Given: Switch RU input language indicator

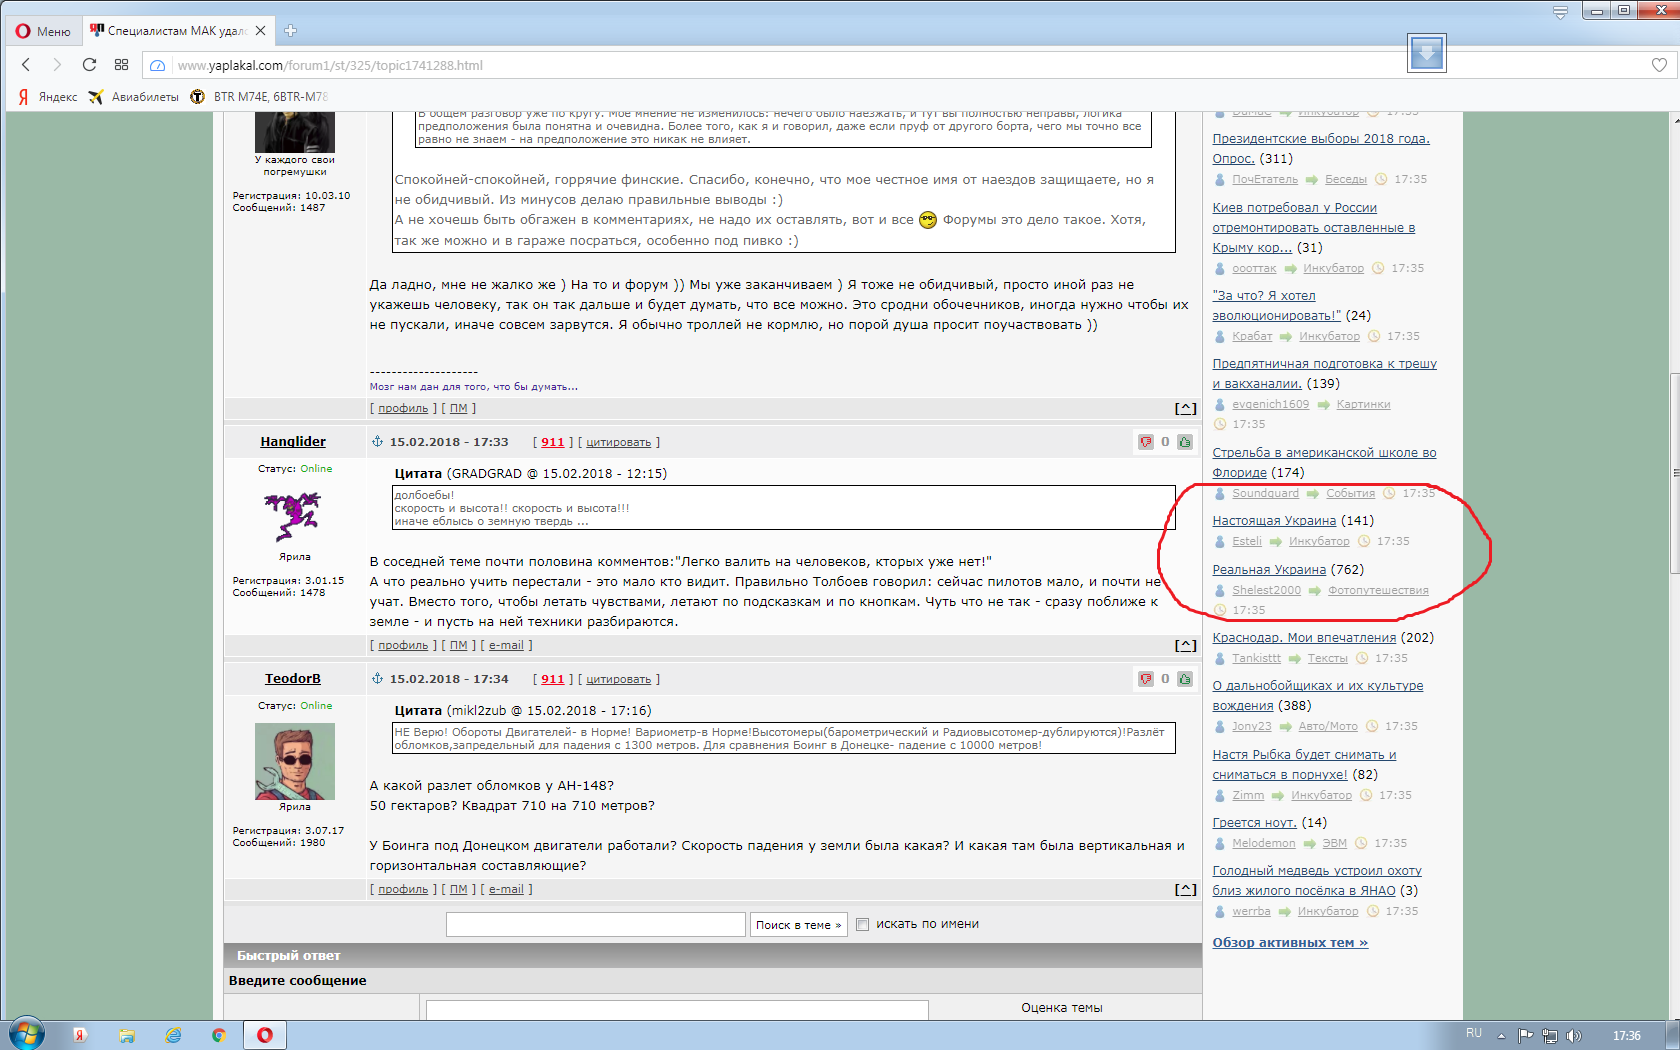Looking at the screenshot, I should point(1474,1034).
